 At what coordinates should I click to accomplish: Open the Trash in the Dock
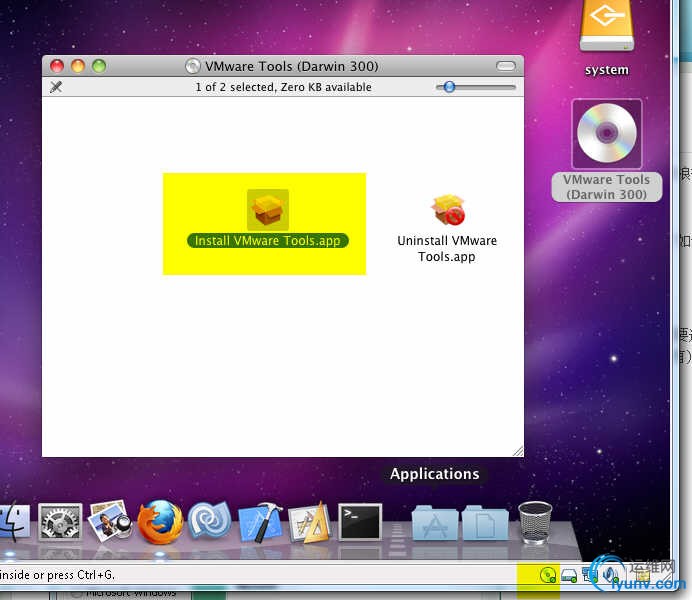click(x=535, y=522)
